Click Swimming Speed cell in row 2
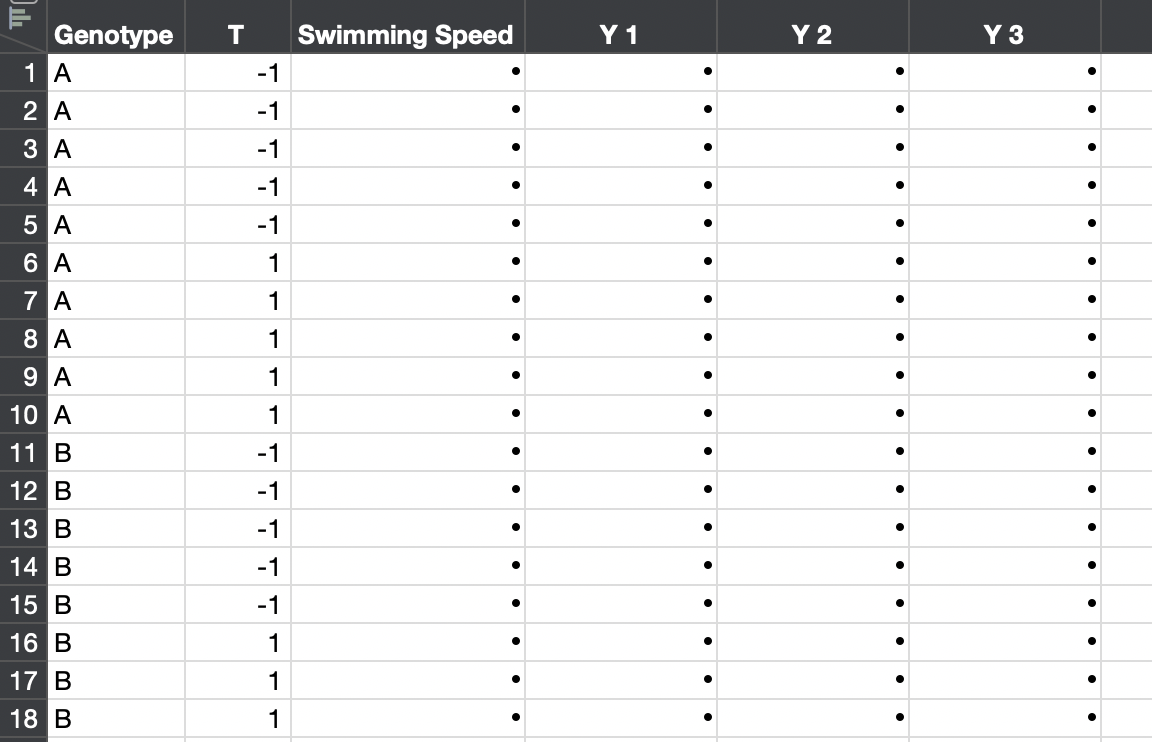The width and height of the screenshot is (1152, 742). pos(407,111)
